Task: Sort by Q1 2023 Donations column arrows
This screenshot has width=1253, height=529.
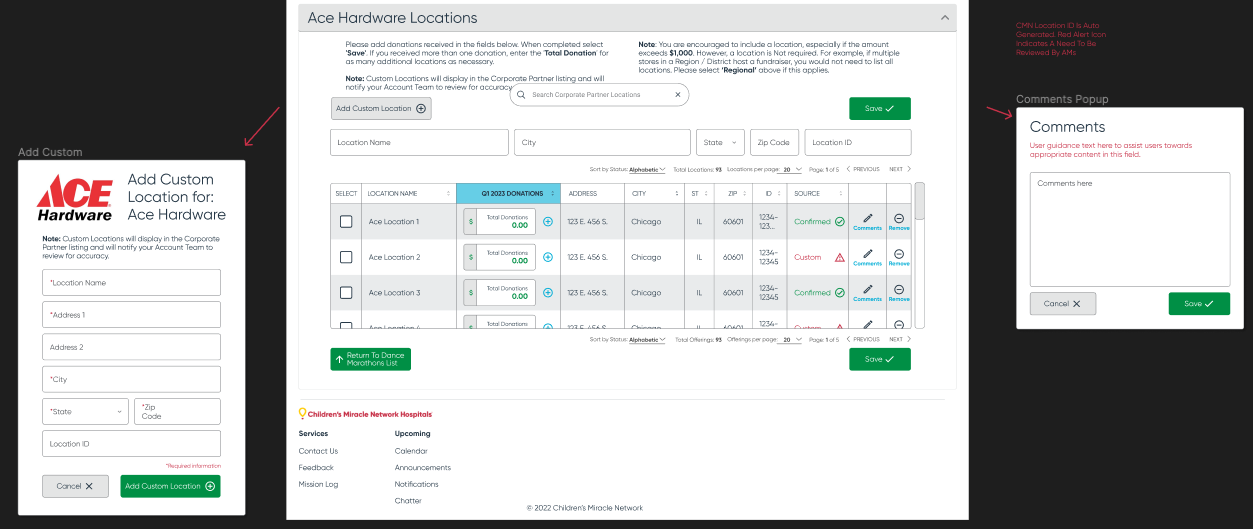Action: pyautogui.click(x=552, y=193)
